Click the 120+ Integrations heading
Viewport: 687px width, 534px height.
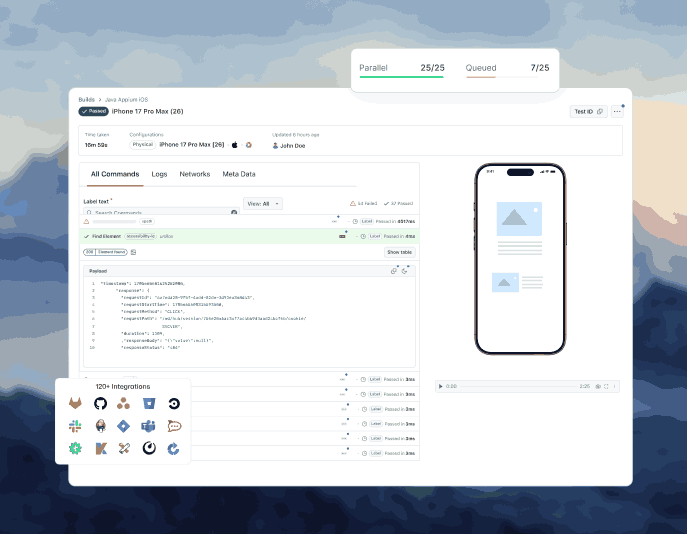pos(123,387)
